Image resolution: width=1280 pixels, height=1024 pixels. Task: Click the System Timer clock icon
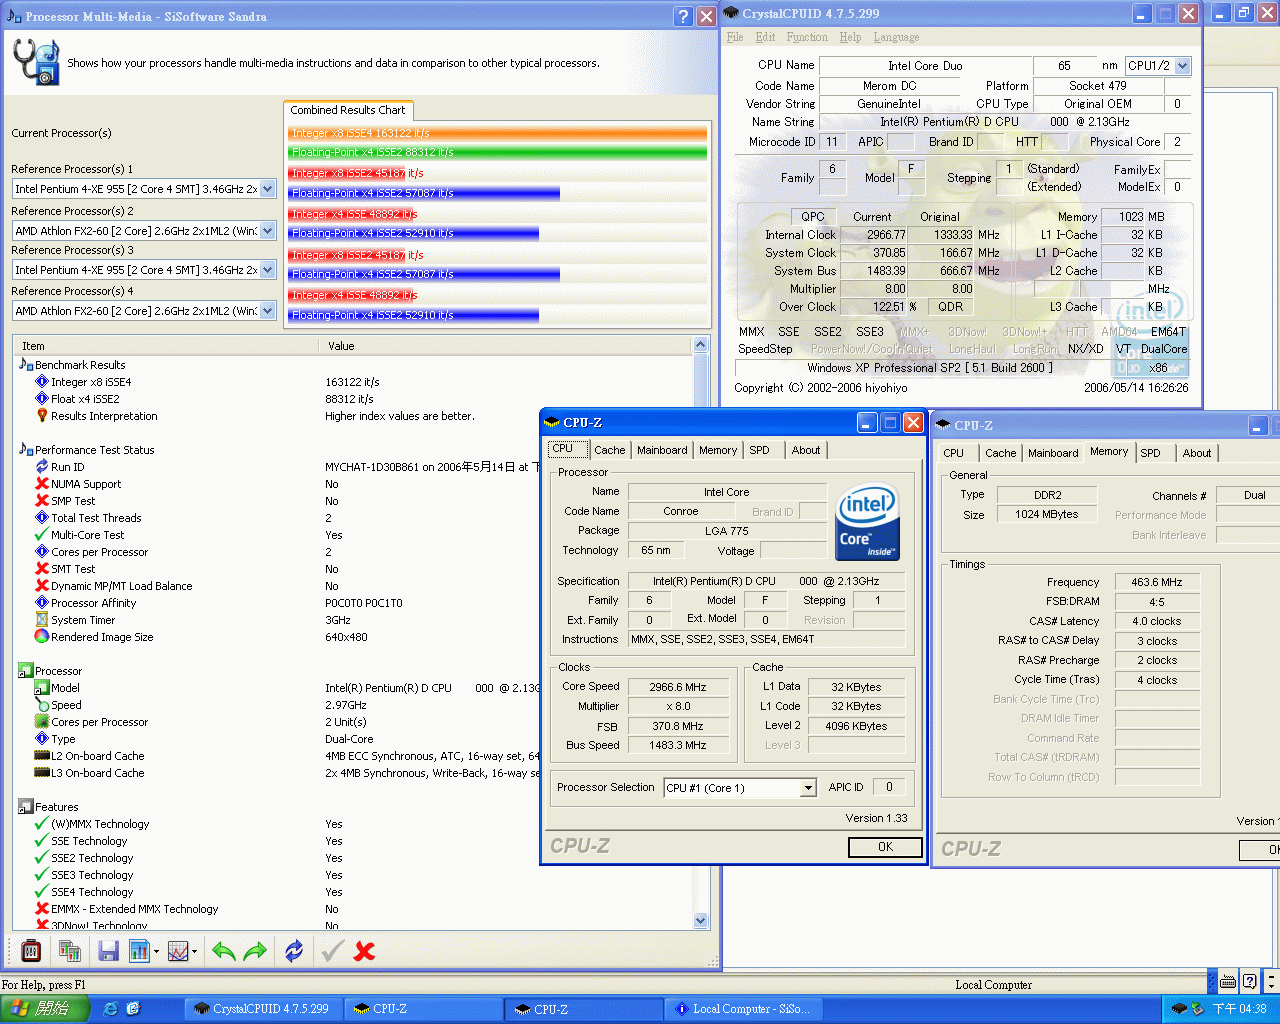click(42, 620)
